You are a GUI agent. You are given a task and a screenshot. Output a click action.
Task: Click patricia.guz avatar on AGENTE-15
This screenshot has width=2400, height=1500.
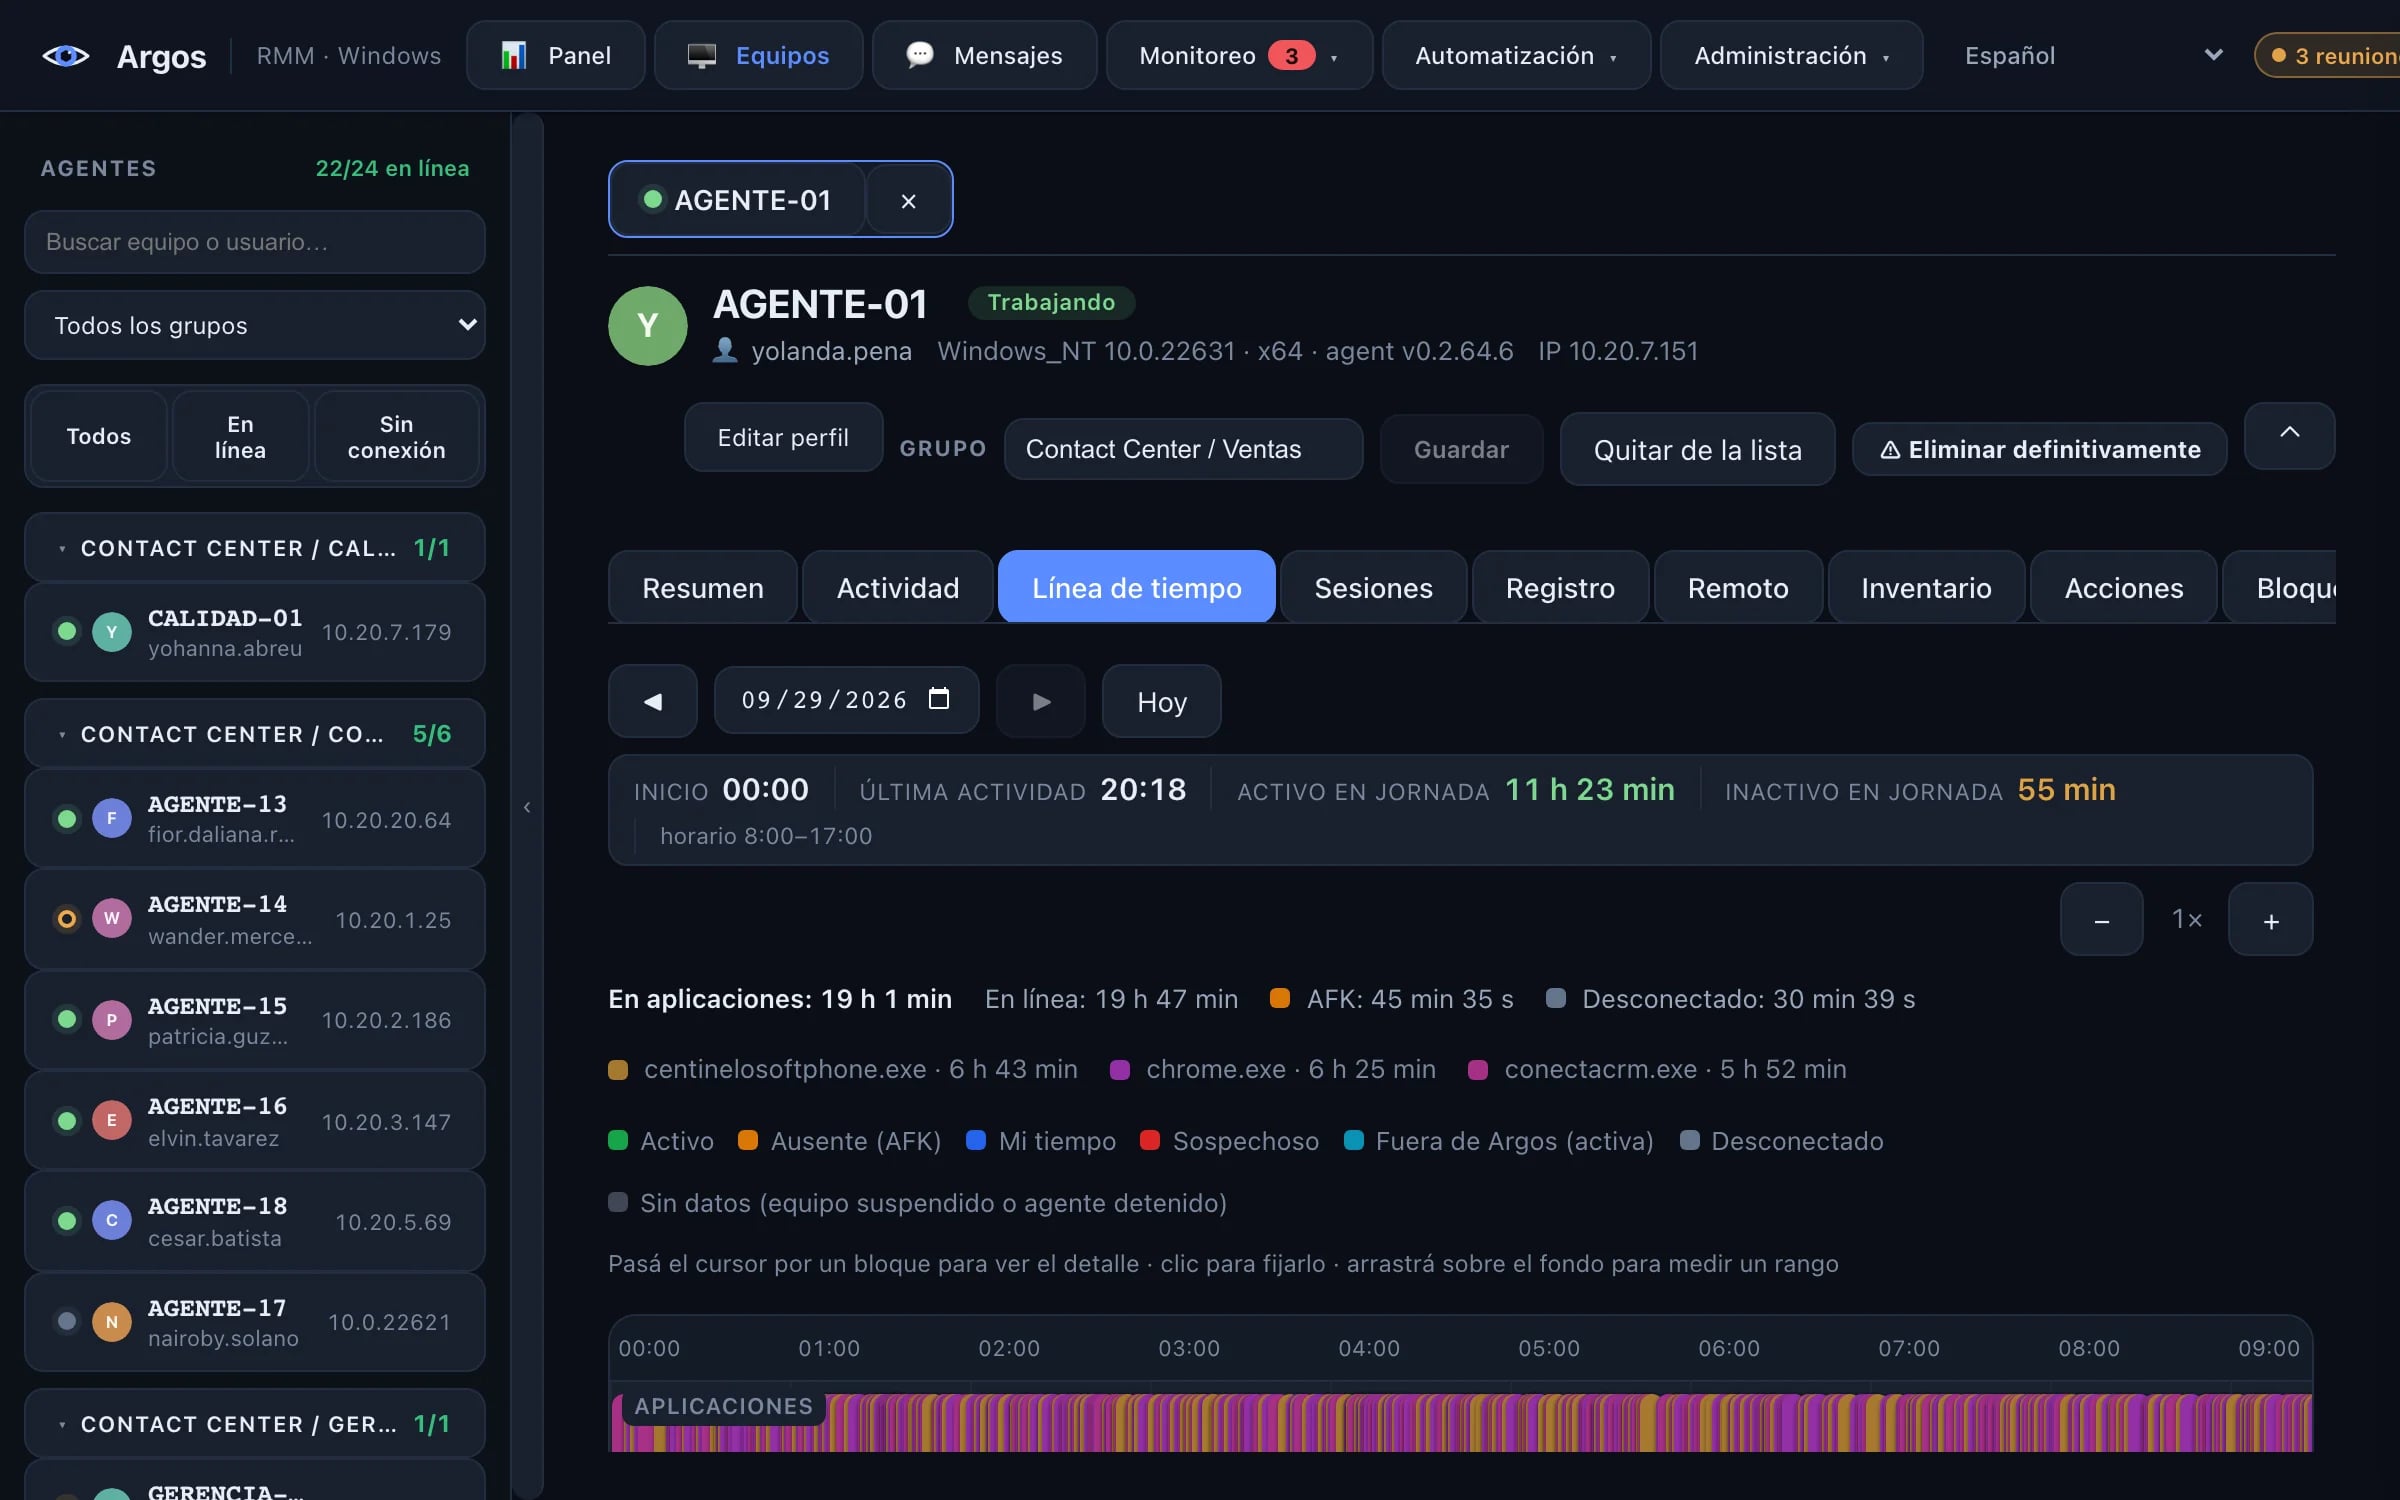click(x=112, y=1019)
